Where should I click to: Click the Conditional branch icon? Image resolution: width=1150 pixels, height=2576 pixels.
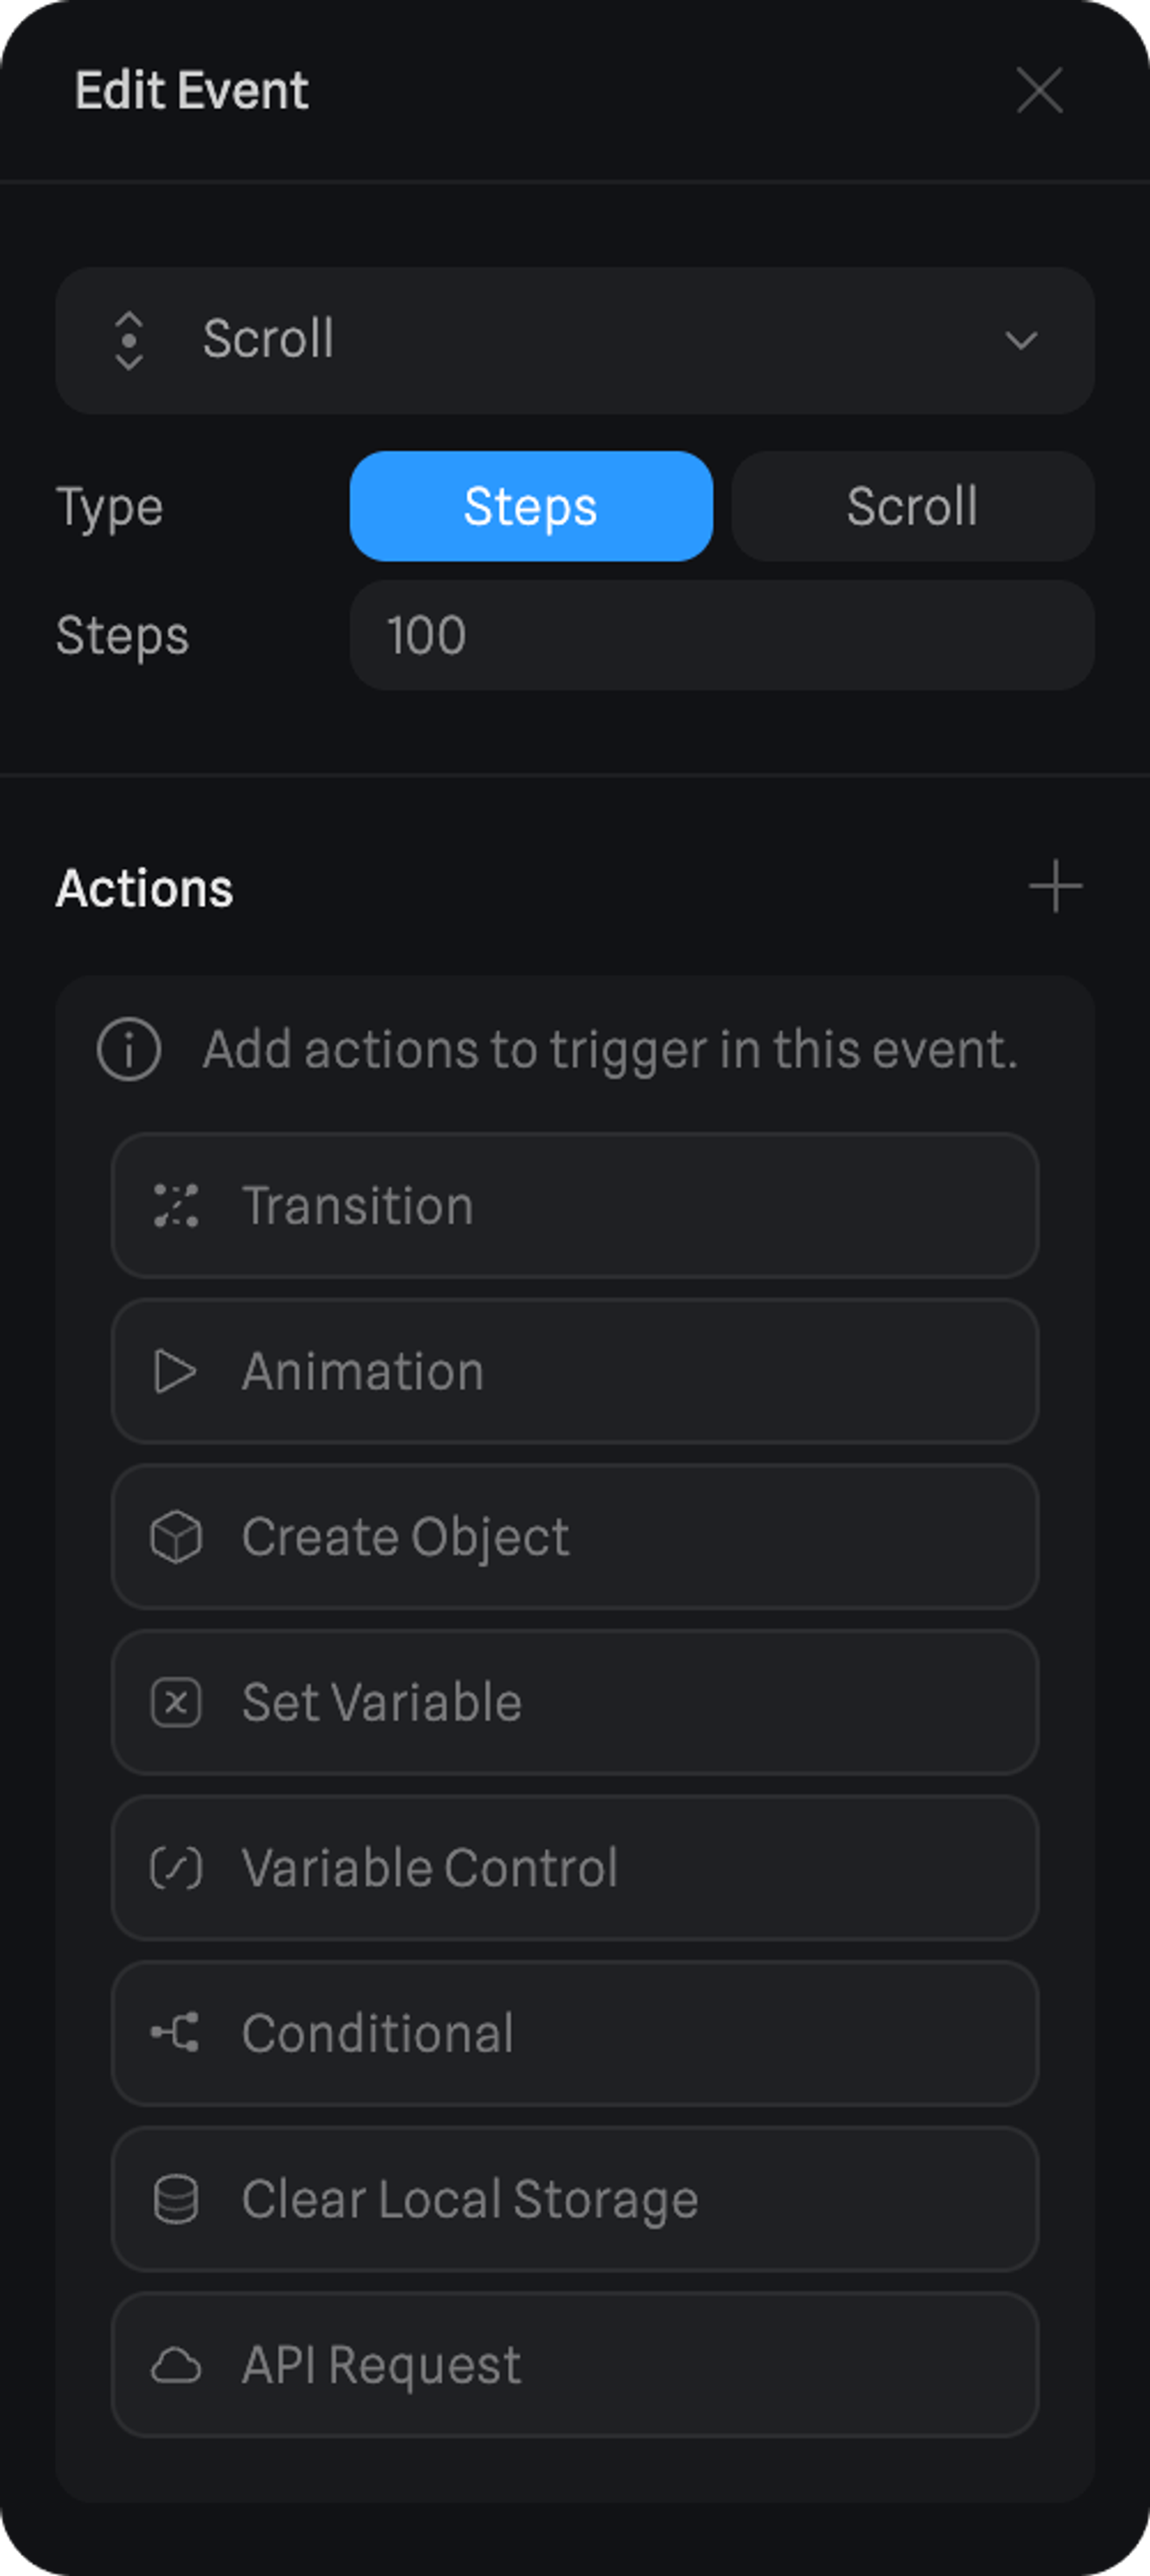pyautogui.click(x=176, y=2033)
